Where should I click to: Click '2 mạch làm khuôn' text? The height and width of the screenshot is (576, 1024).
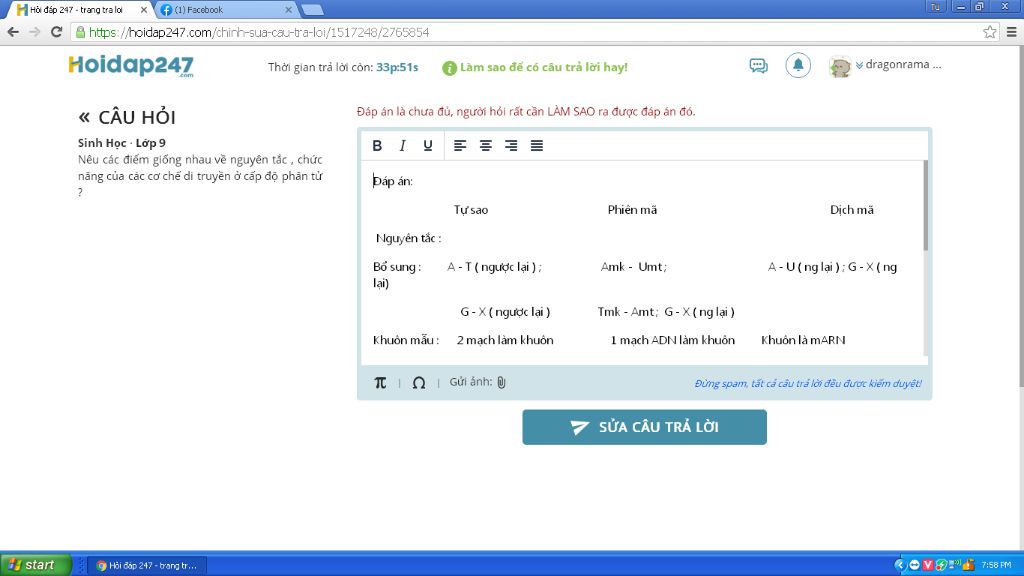(505, 340)
